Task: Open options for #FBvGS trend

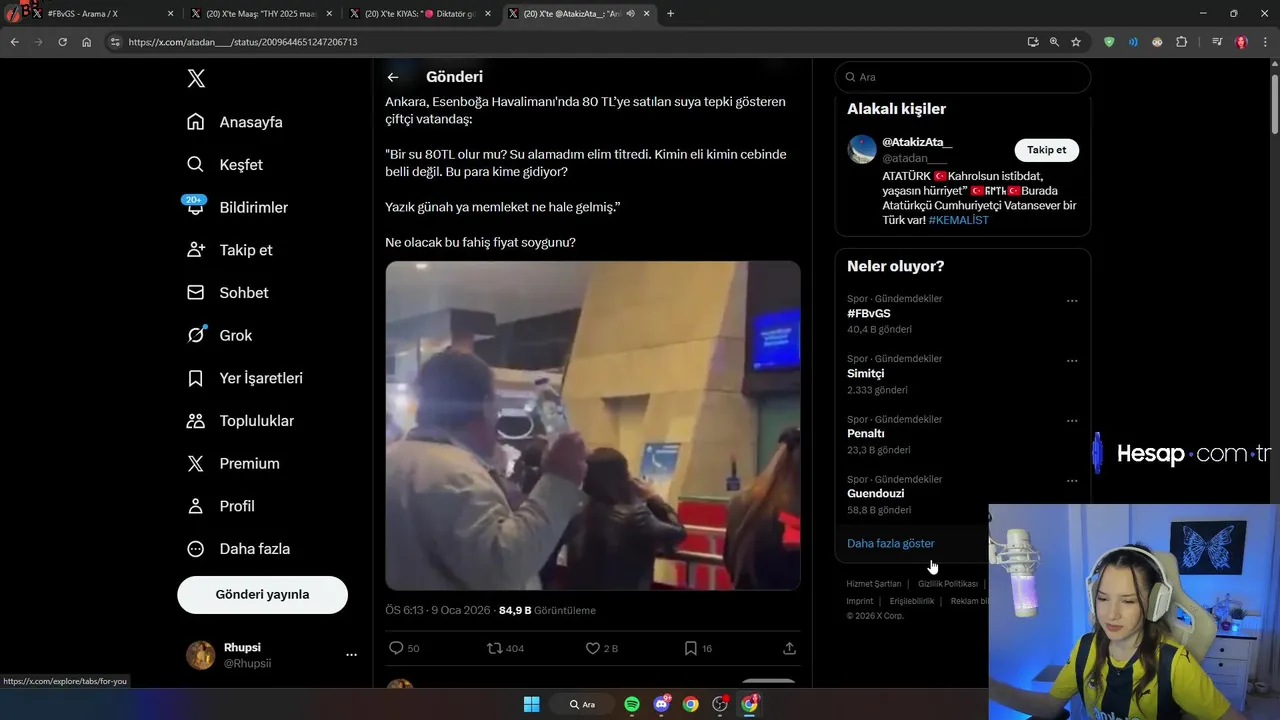Action: [1072, 301]
